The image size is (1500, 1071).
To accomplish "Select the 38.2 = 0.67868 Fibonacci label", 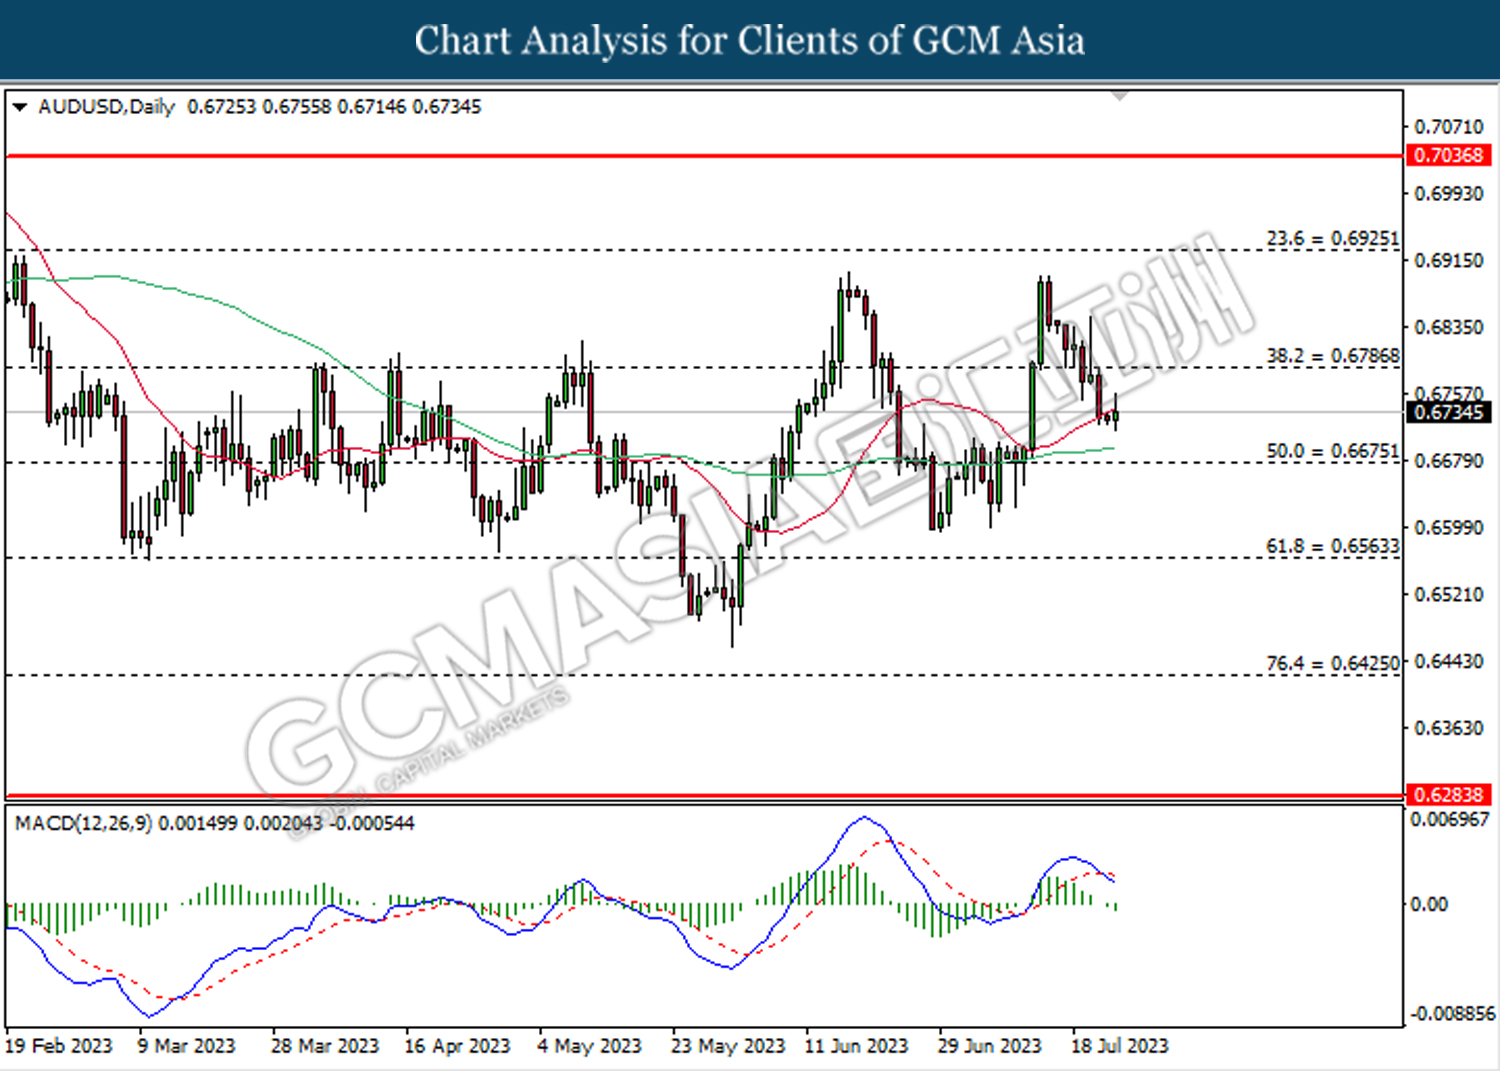I will click(1333, 355).
